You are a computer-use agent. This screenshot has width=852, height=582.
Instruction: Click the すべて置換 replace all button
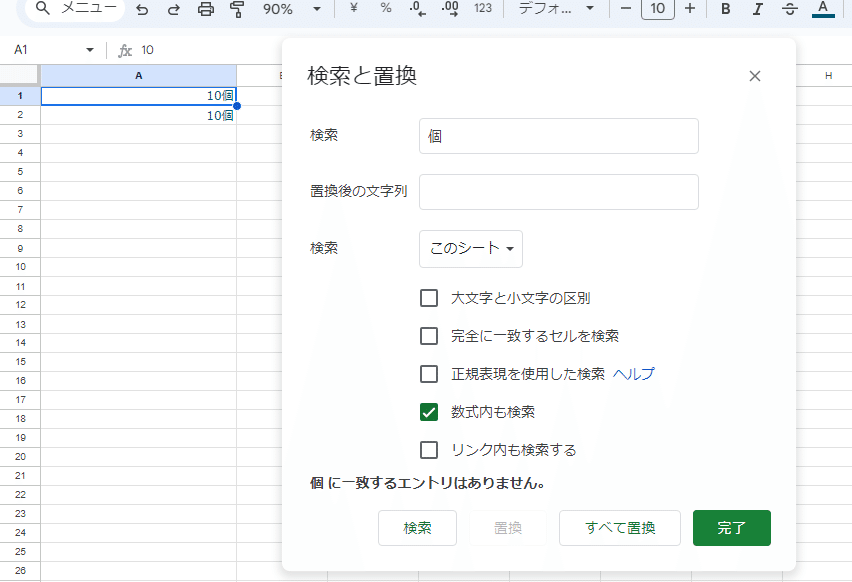click(620, 528)
